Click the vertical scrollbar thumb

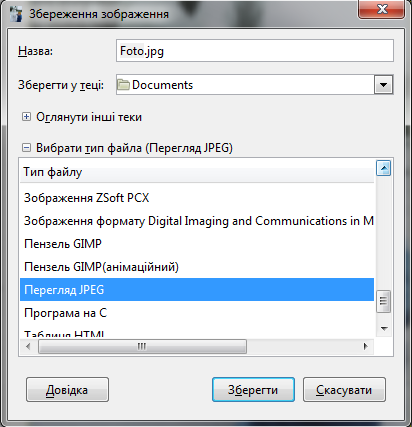(x=383, y=301)
